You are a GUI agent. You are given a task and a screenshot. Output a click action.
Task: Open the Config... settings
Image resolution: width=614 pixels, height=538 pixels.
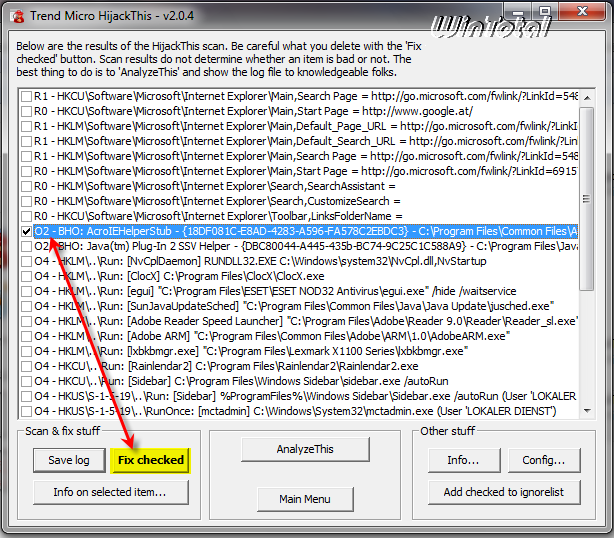[x=544, y=460]
